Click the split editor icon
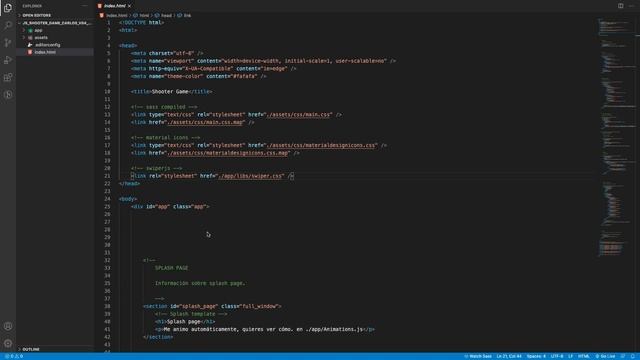This screenshot has height=360, width=640. pyautogui.click(x=620, y=6)
